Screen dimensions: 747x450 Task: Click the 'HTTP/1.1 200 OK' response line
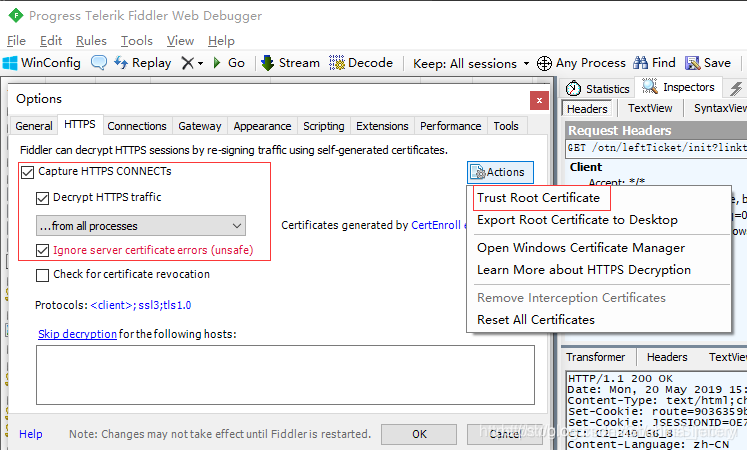(x=620, y=379)
